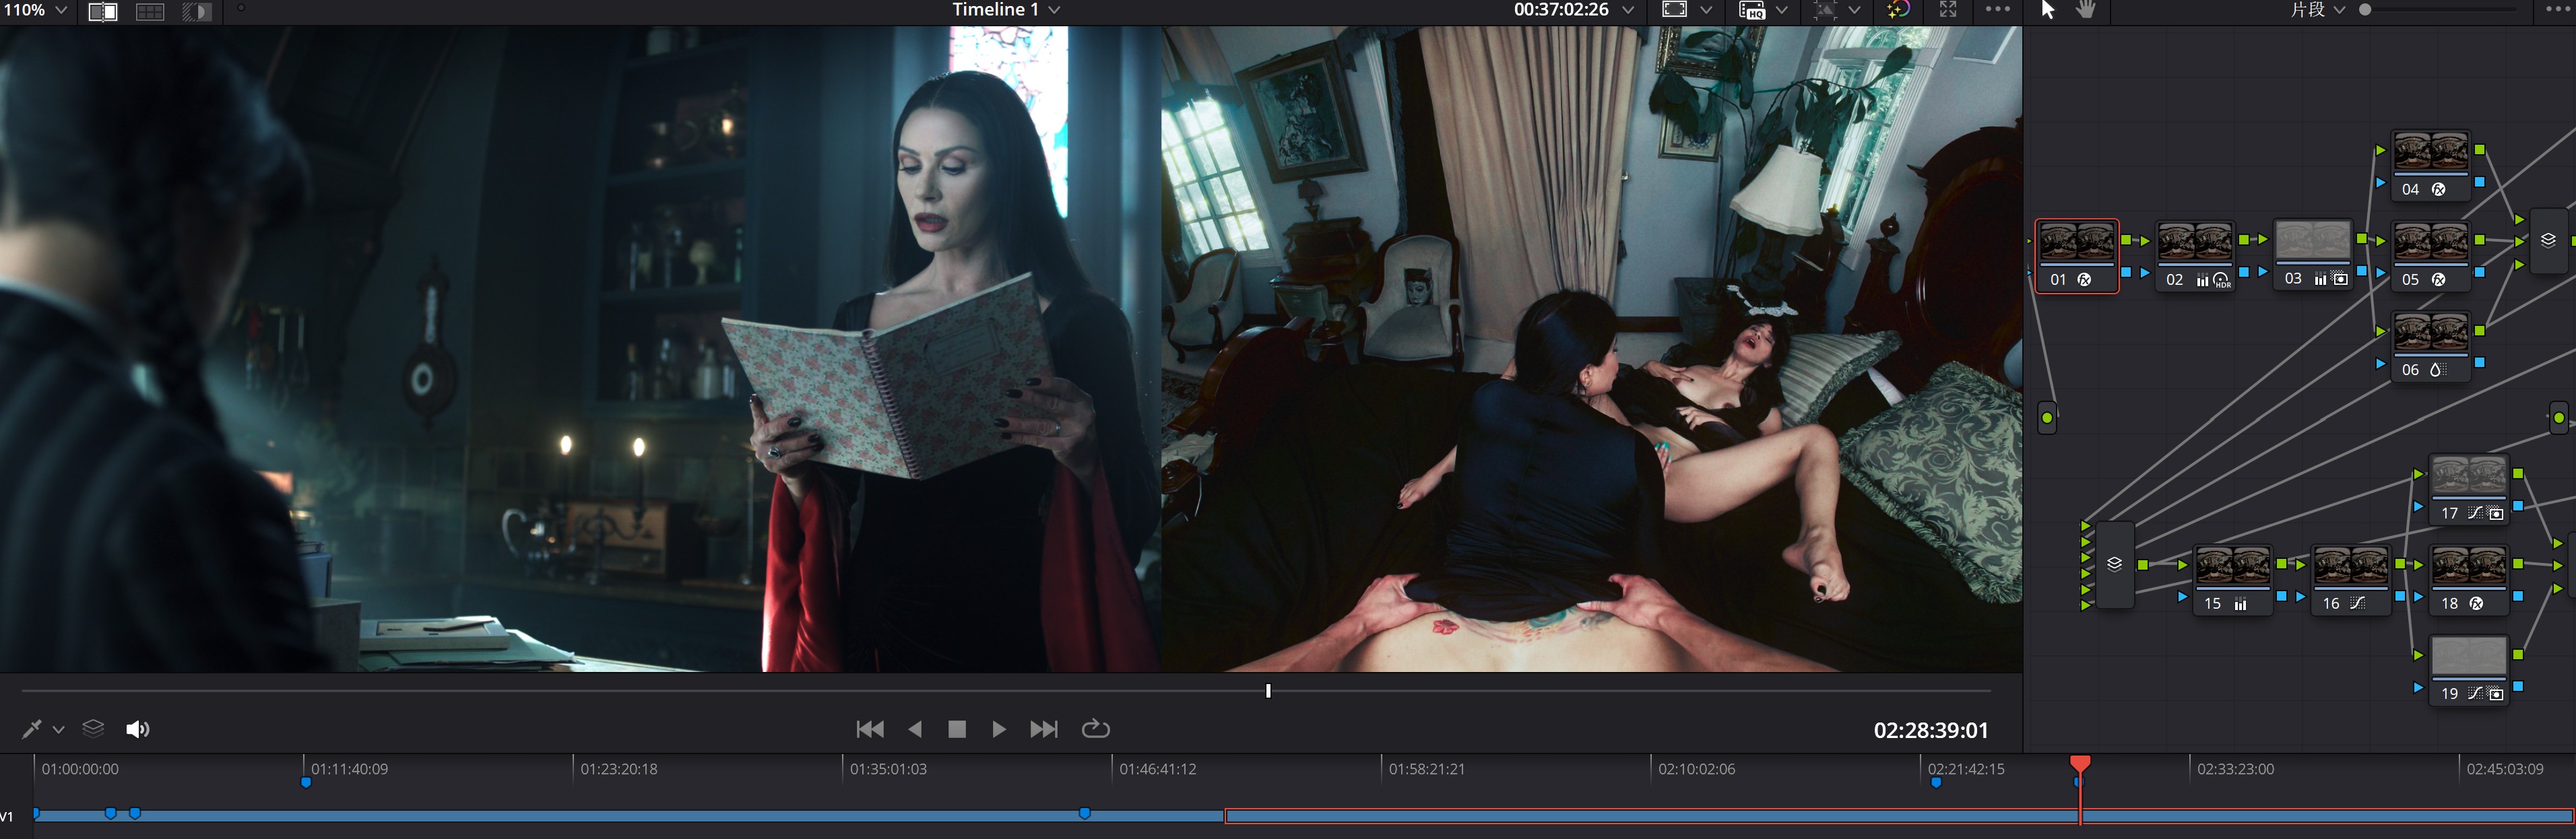Enable image wipe split view
The width and height of the screenshot is (2576, 839).
click(103, 11)
